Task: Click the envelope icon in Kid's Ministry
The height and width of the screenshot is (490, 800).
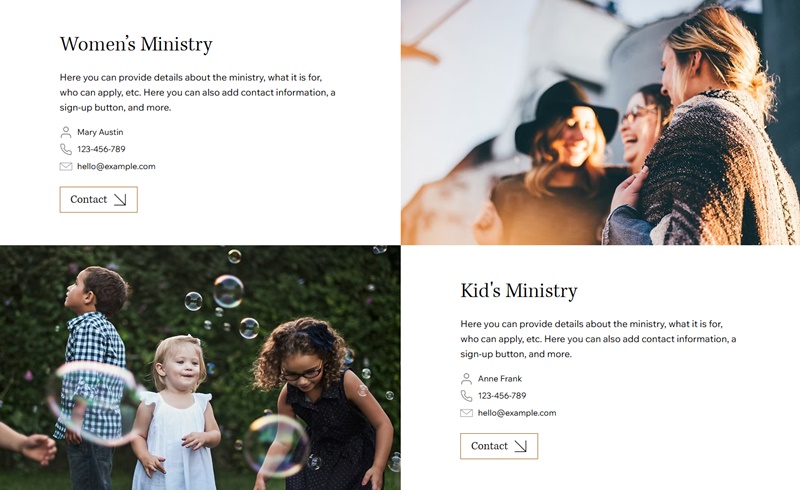Action: [x=466, y=413]
